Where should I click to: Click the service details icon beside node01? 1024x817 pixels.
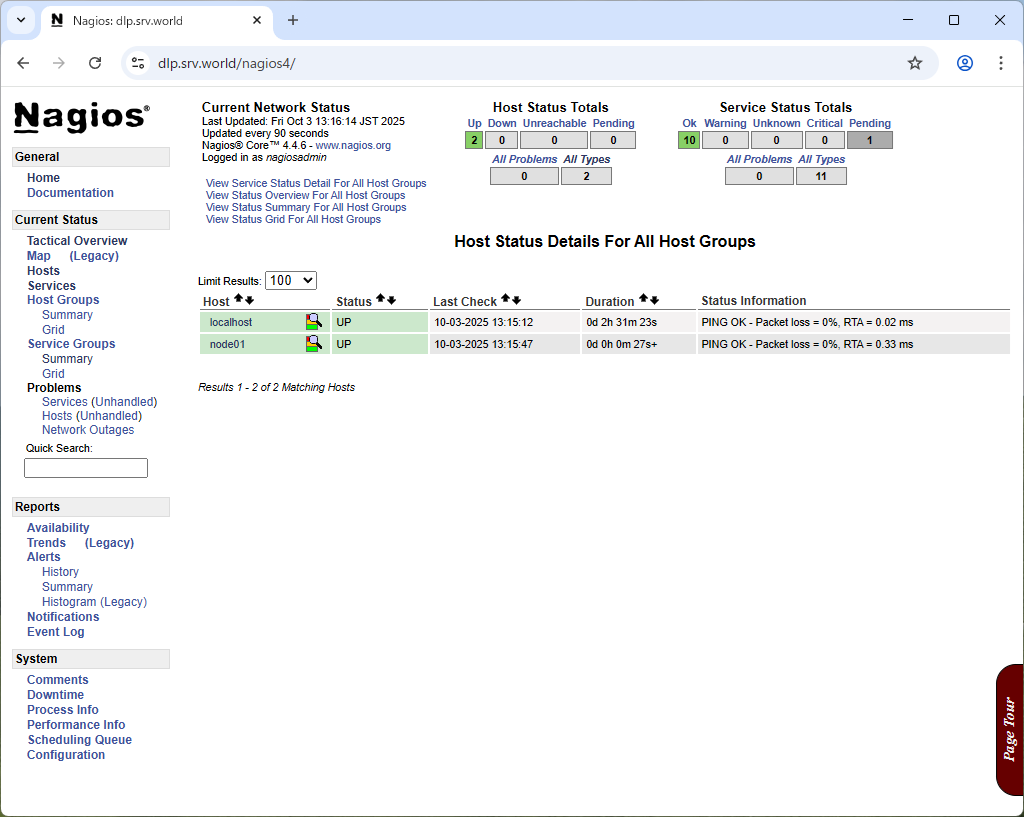314,343
